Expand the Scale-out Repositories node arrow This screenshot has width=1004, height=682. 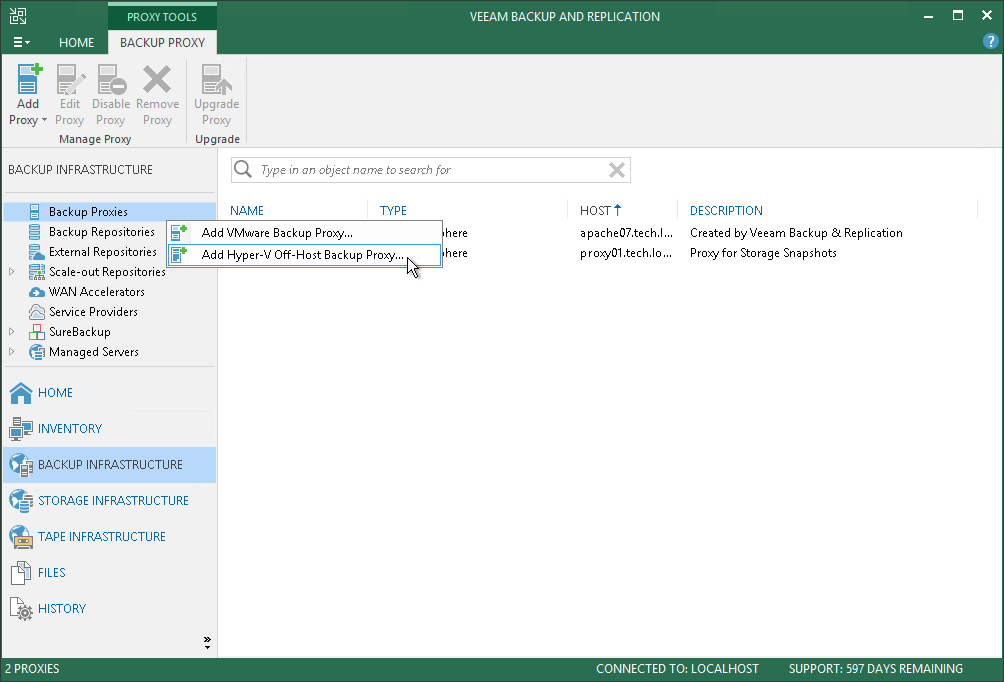click(12, 272)
